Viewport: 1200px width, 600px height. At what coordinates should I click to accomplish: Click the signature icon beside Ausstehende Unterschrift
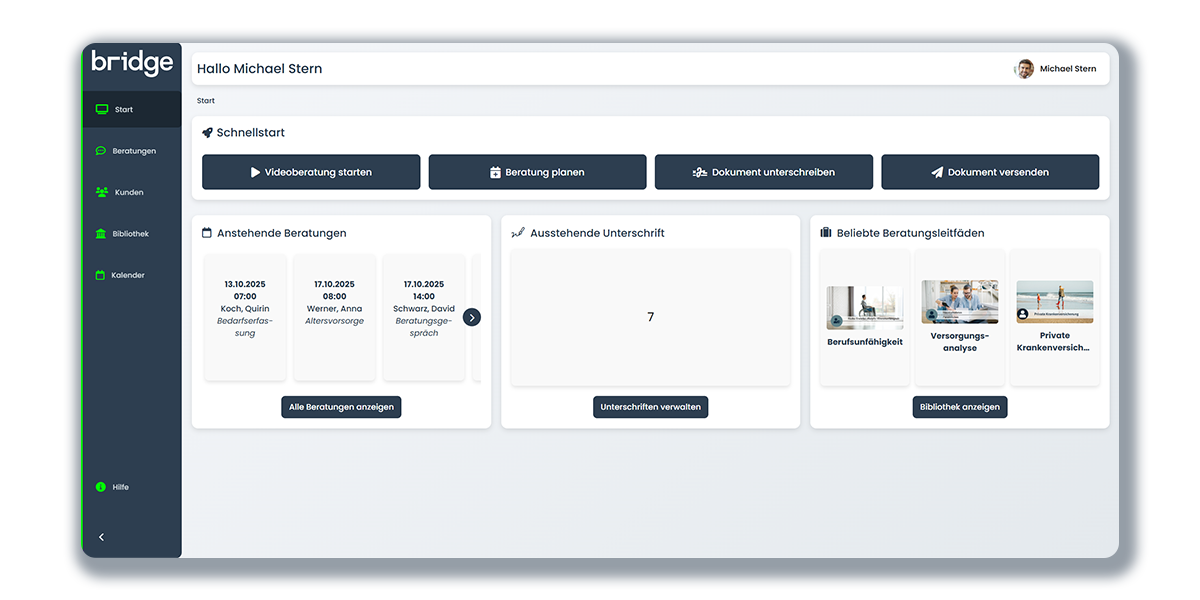tap(517, 233)
